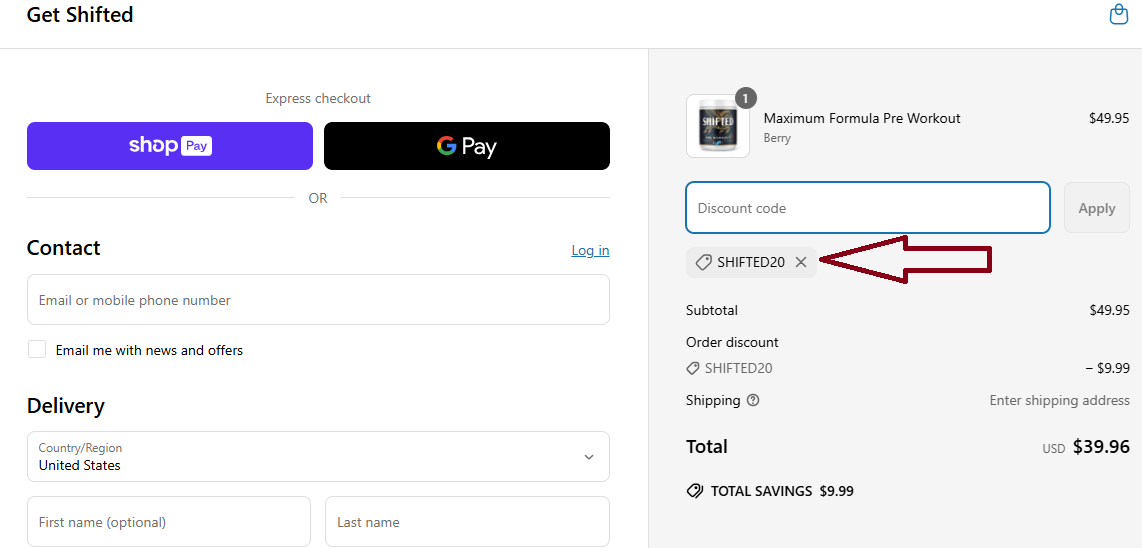Click the Enter shipping address text

[x=1060, y=400]
